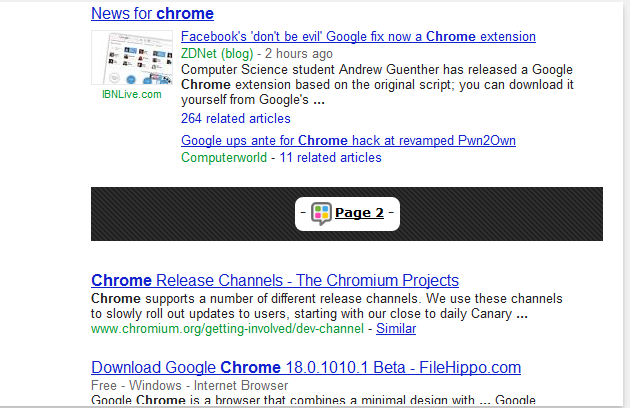Click the ZDNet (blog) source text

[217, 53]
